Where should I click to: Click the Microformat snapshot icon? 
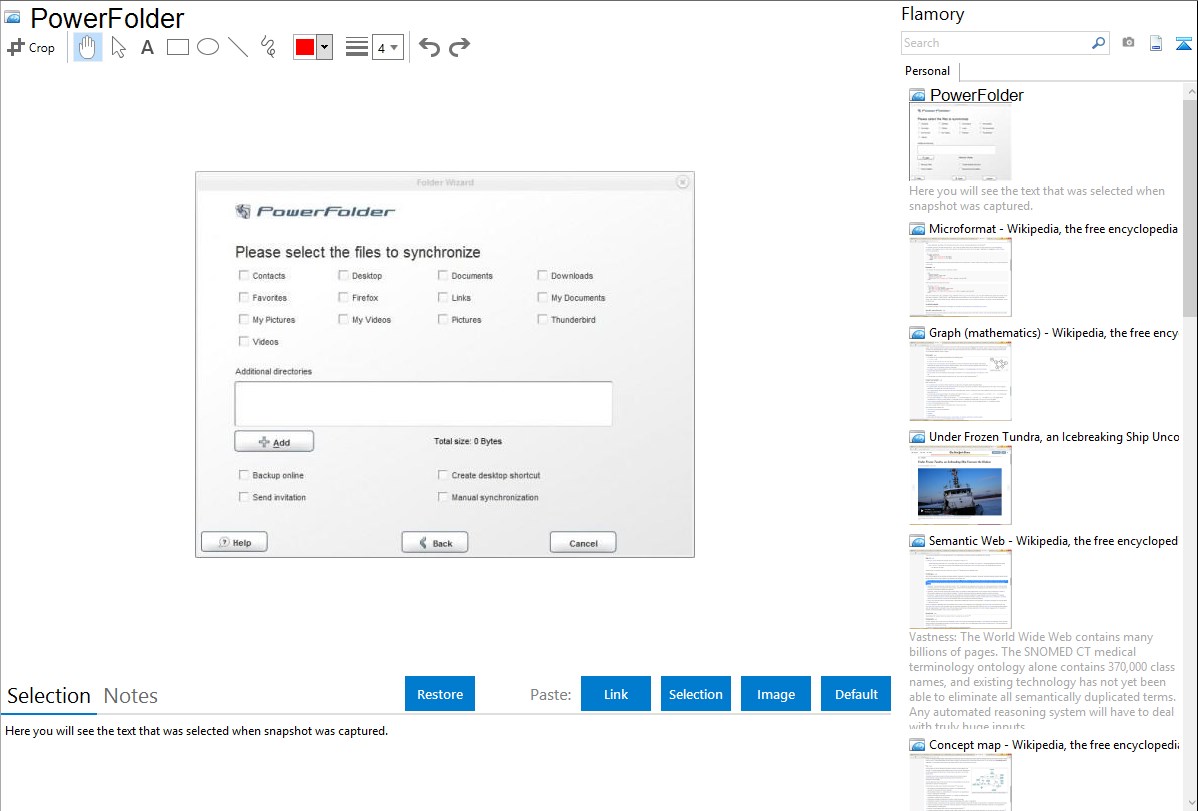pos(917,229)
